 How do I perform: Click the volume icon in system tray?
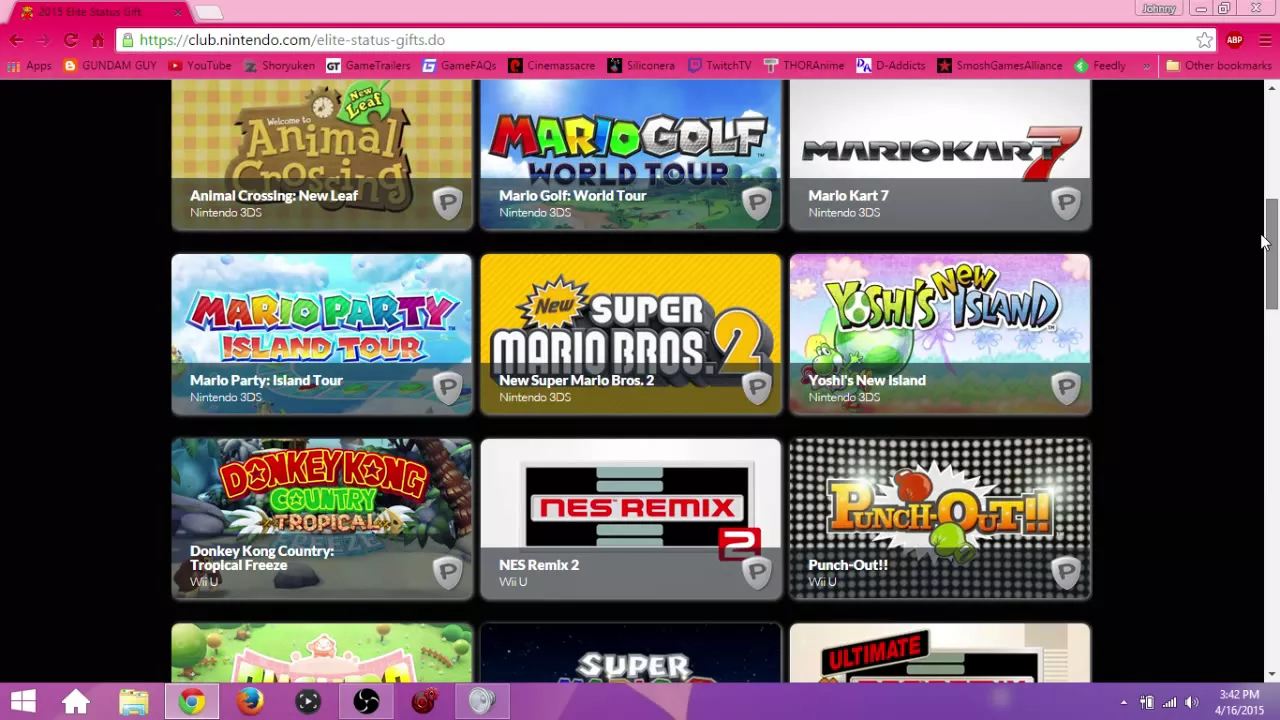tap(1191, 702)
